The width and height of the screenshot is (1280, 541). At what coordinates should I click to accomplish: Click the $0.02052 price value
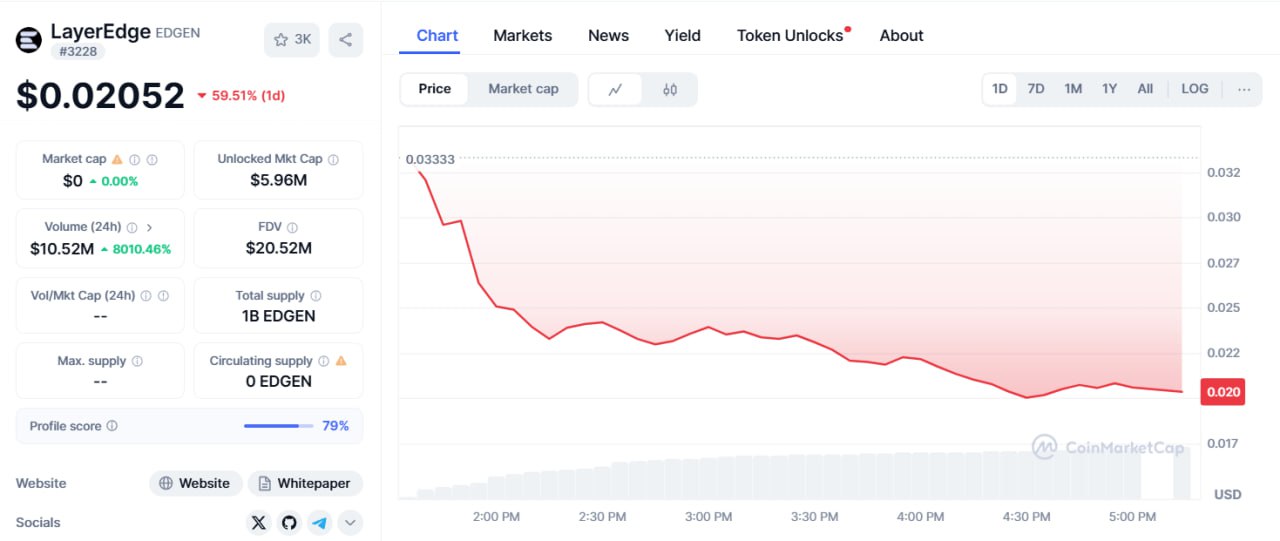point(100,96)
